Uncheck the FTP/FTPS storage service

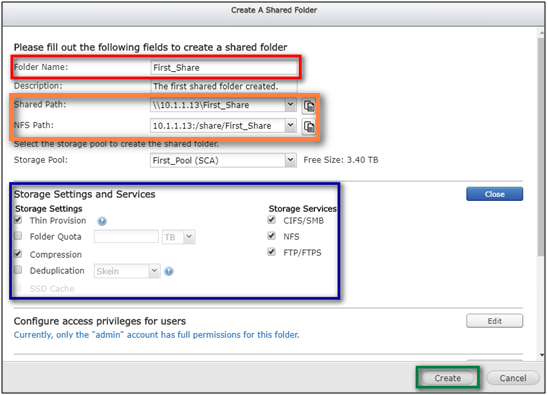[272, 252]
